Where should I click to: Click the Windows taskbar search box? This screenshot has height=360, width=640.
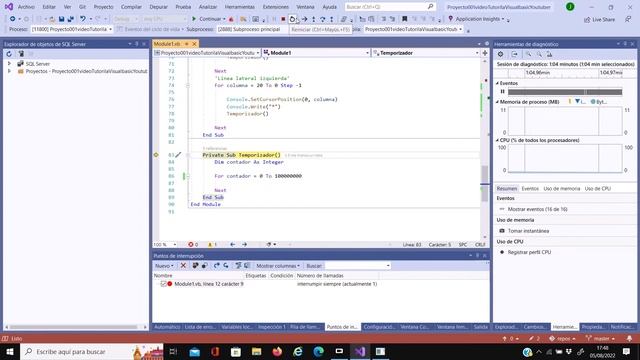pos(92,351)
